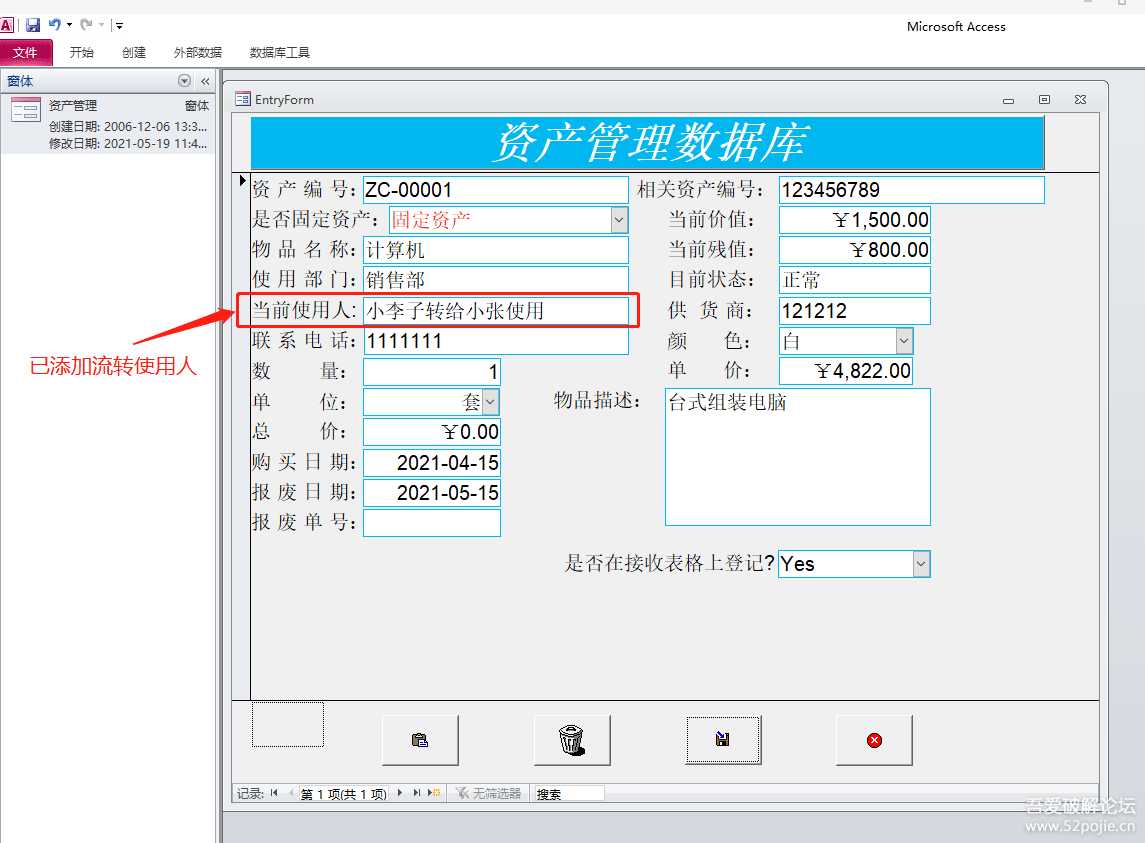Viewport: 1145px width, 843px height.
Task: Click the empty dotted box in form footer
Action: (288, 725)
